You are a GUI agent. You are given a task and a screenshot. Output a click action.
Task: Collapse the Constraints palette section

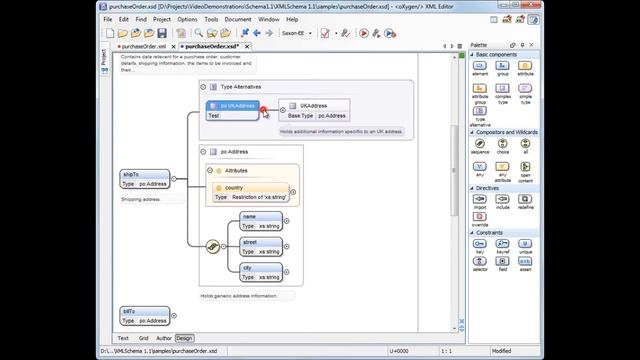pos(472,233)
